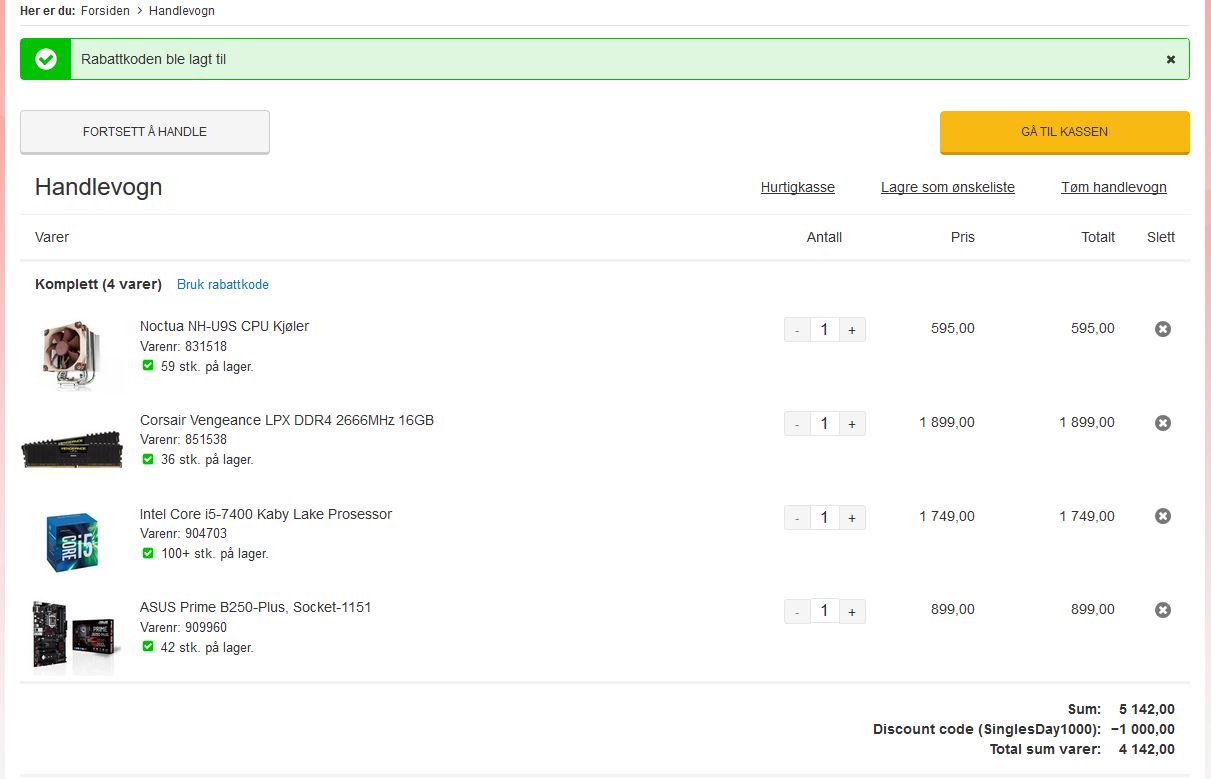Click quantity field for Noctua NH-U9S
1211x779 pixels.
coord(824,330)
